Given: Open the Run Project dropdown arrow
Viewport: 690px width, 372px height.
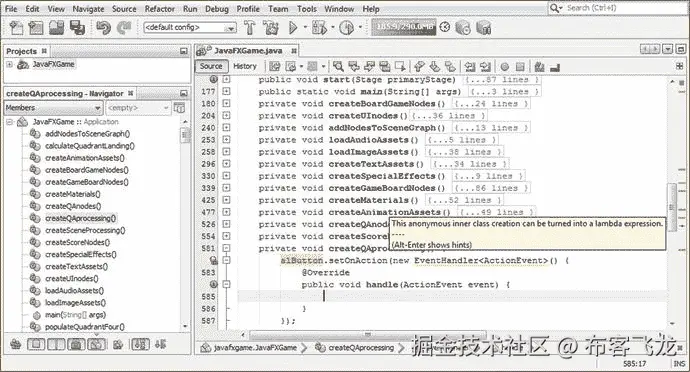Looking at the screenshot, I should [x=305, y=27].
